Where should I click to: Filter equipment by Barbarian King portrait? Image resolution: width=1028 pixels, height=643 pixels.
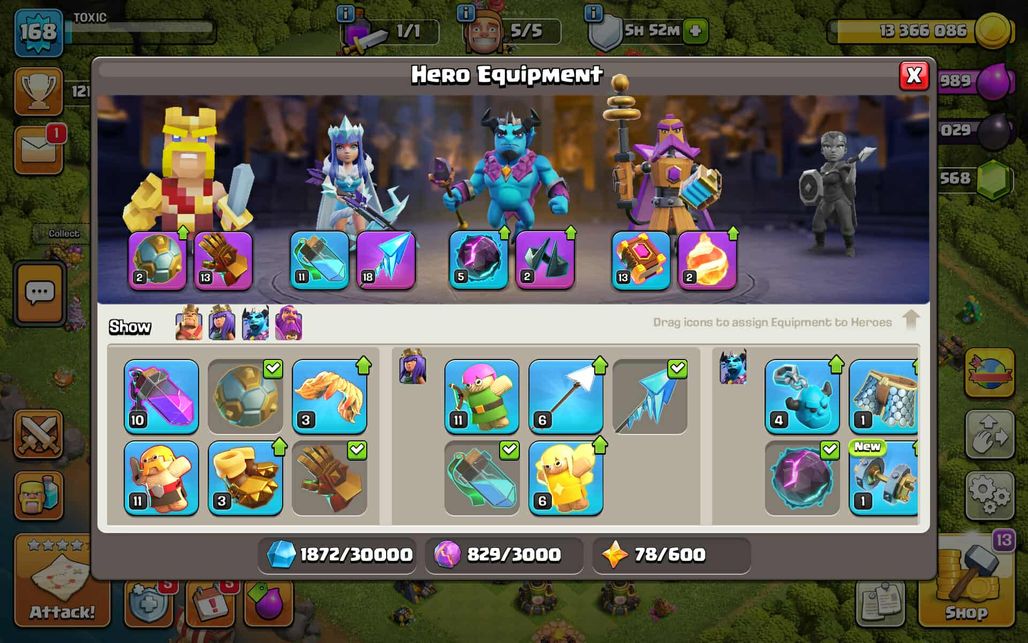[x=189, y=322]
